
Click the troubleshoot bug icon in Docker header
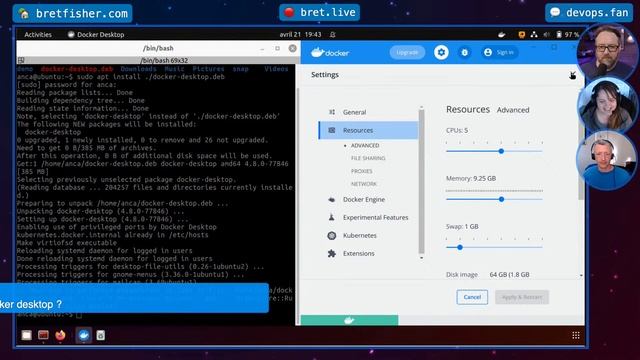click(464, 52)
